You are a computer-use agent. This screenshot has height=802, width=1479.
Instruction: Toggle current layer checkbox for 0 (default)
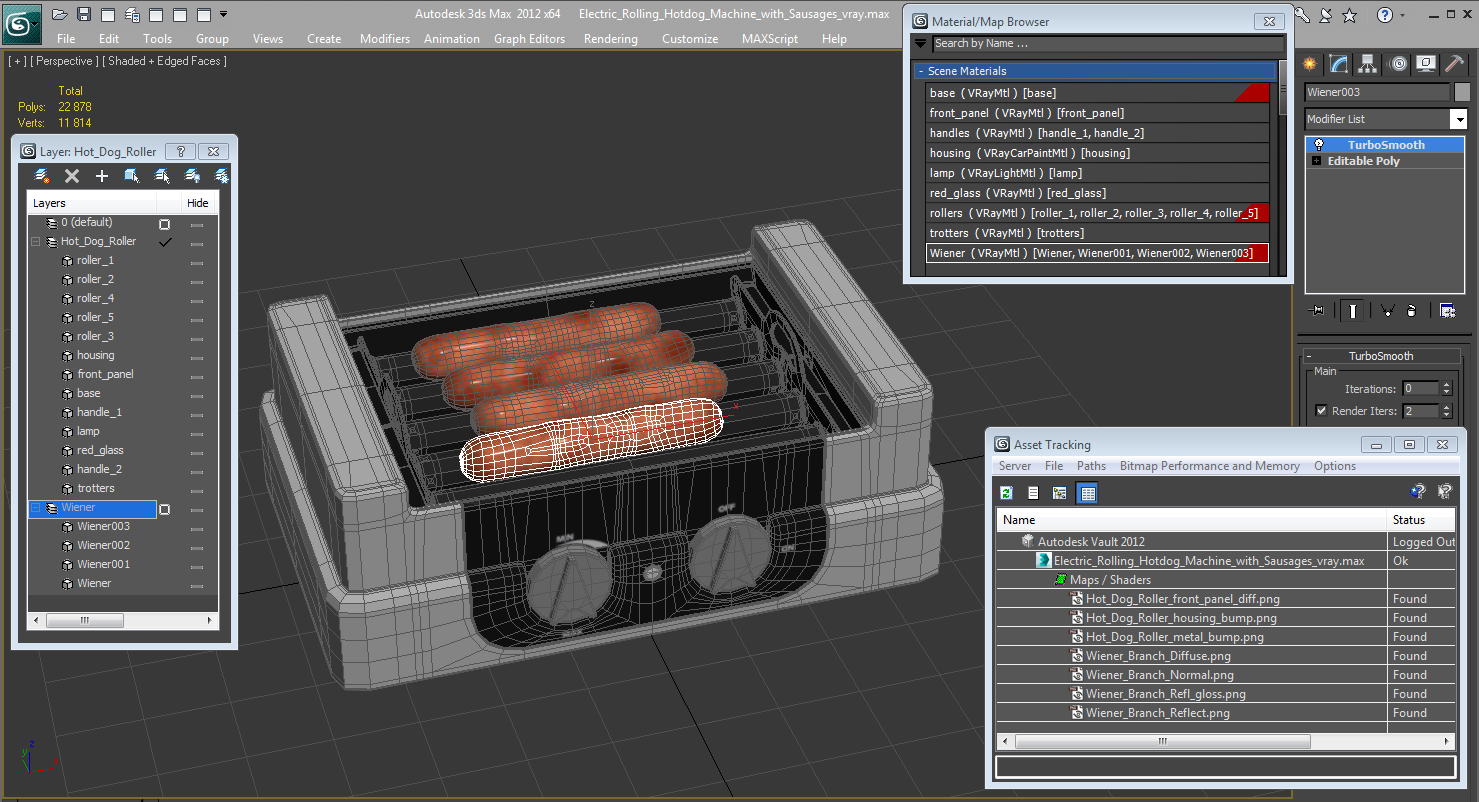pos(165,224)
